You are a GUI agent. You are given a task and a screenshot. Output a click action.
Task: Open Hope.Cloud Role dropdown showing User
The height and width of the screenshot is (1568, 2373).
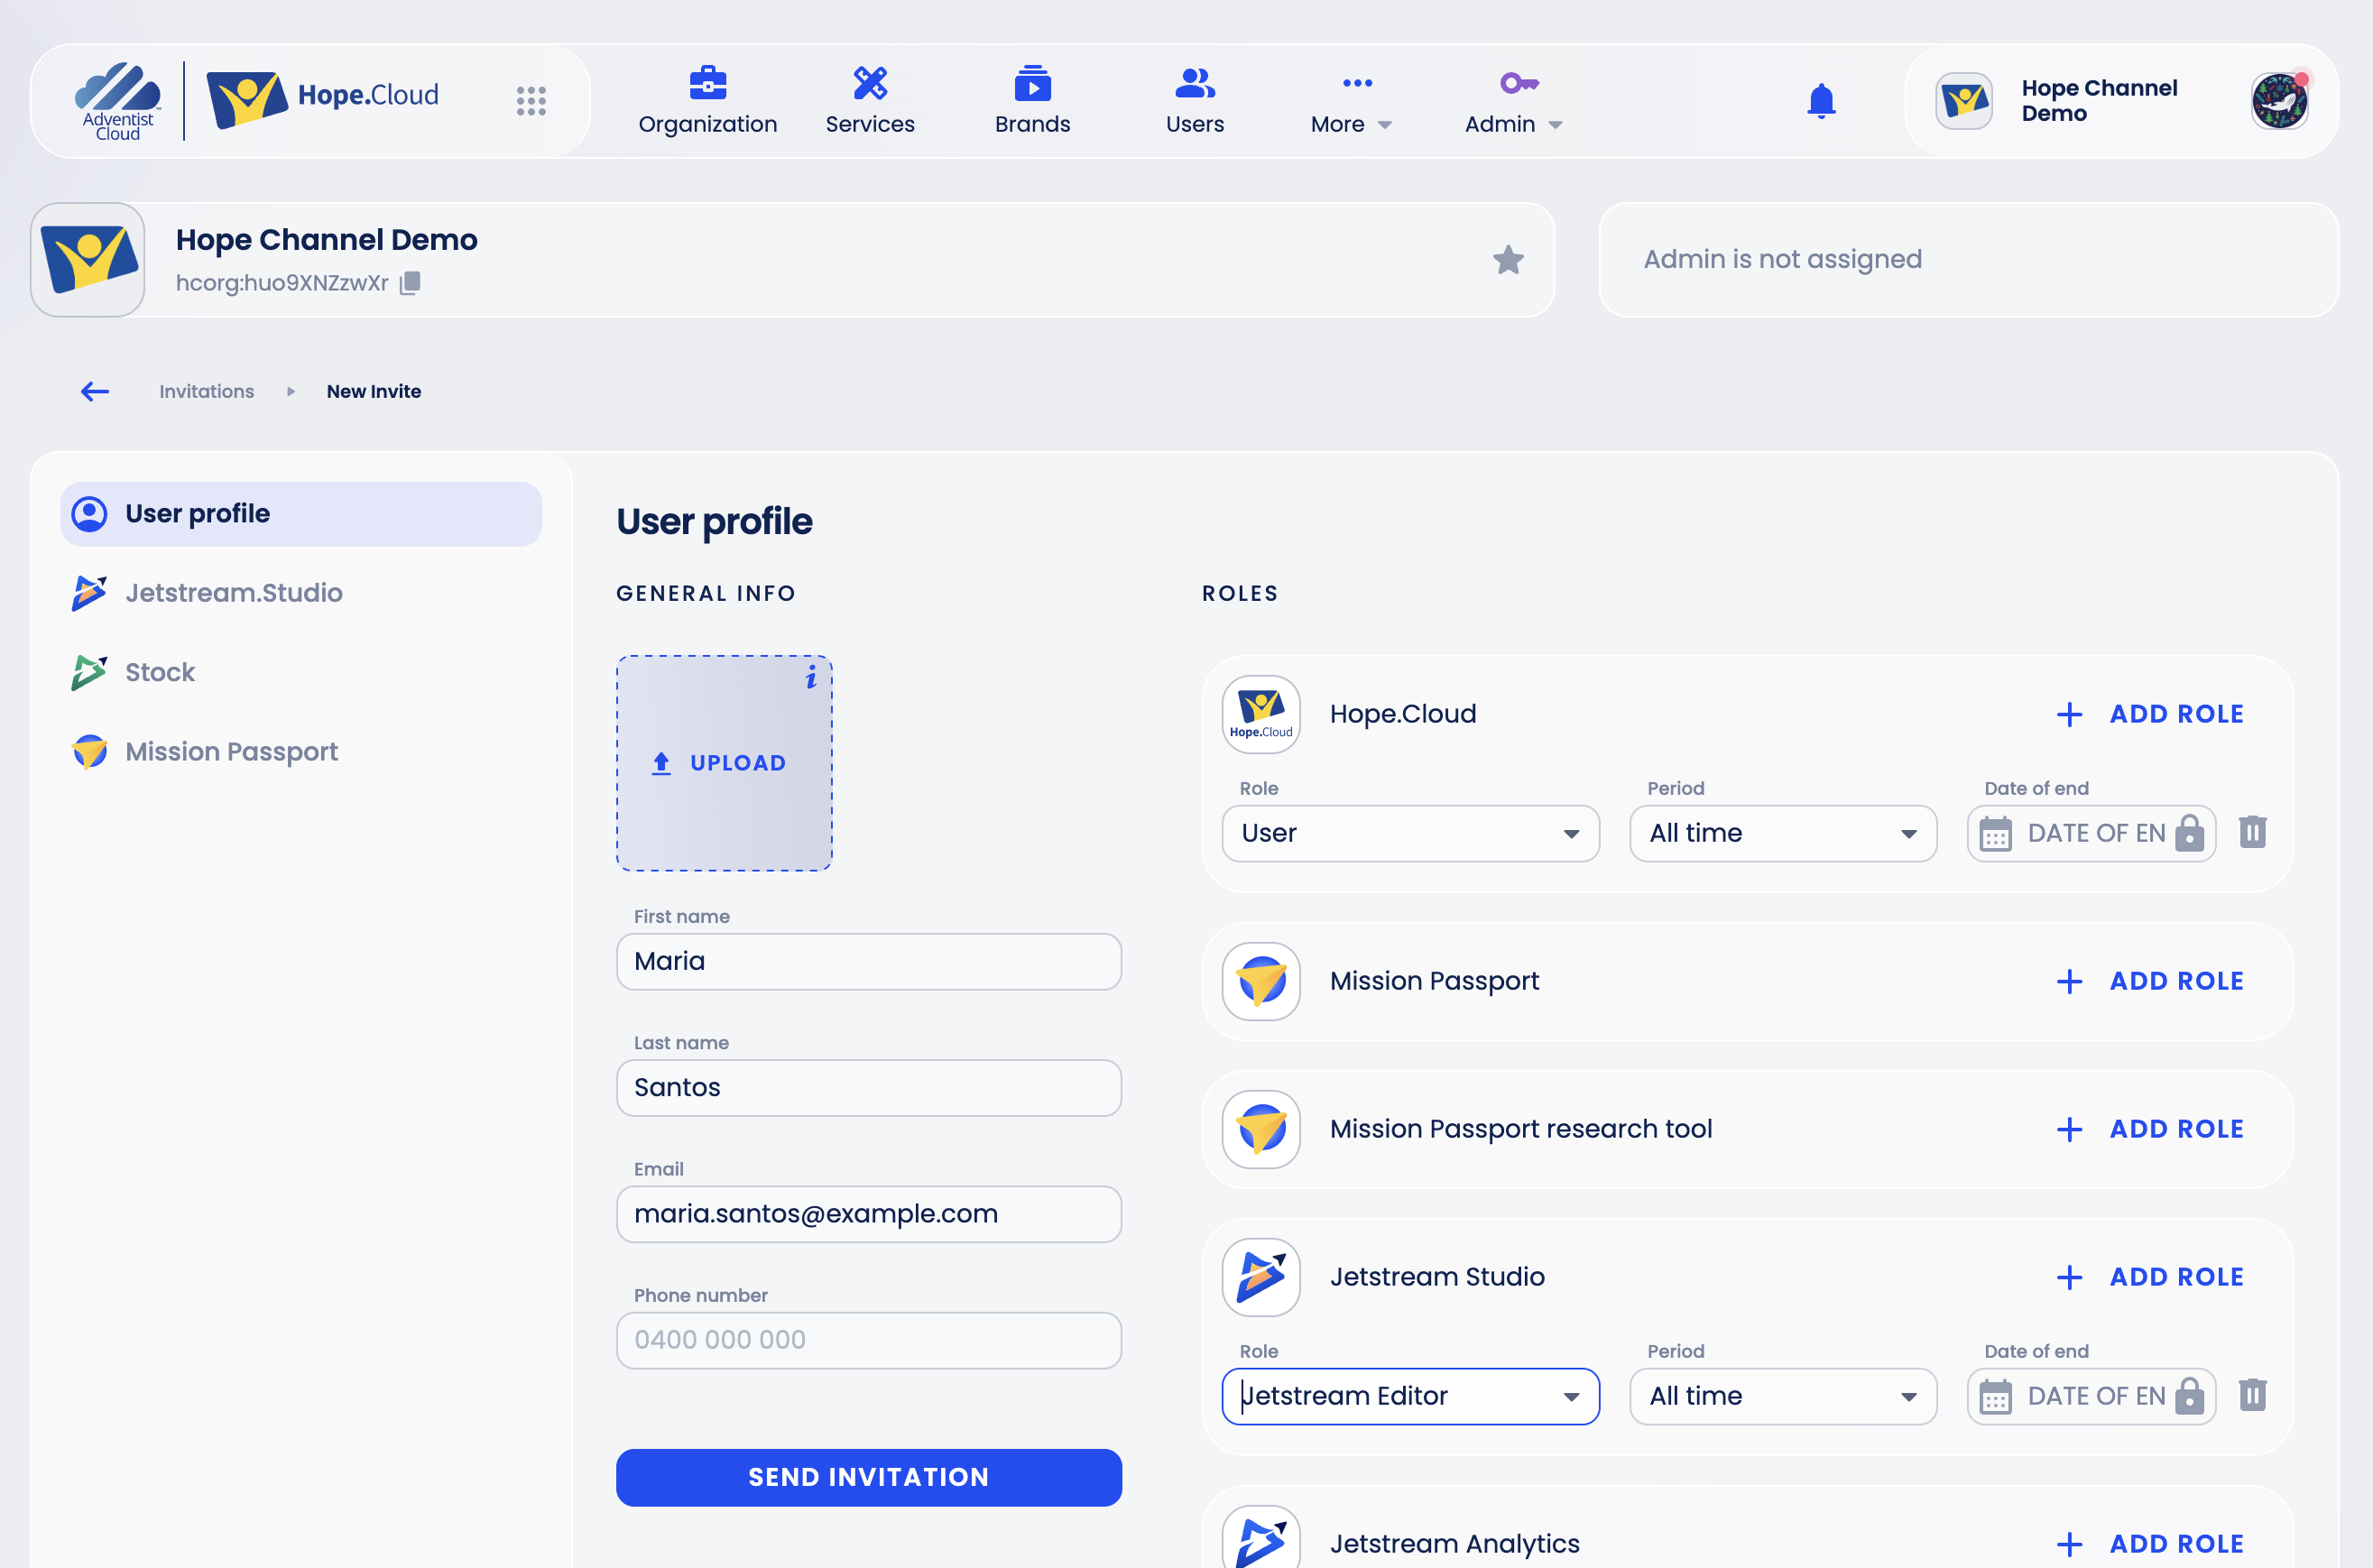pos(1410,833)
